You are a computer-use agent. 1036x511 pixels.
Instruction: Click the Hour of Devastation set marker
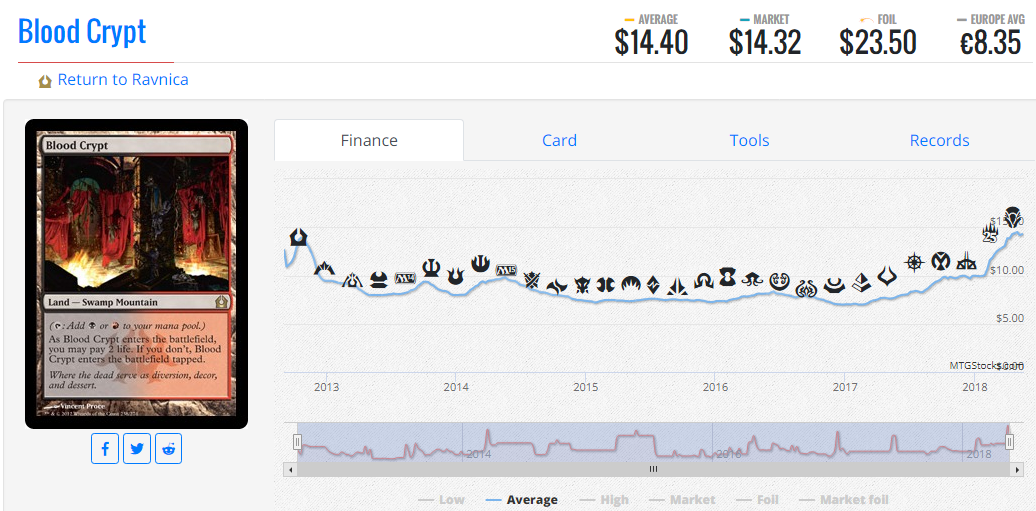pyautogui.click(x=886, y=274)
